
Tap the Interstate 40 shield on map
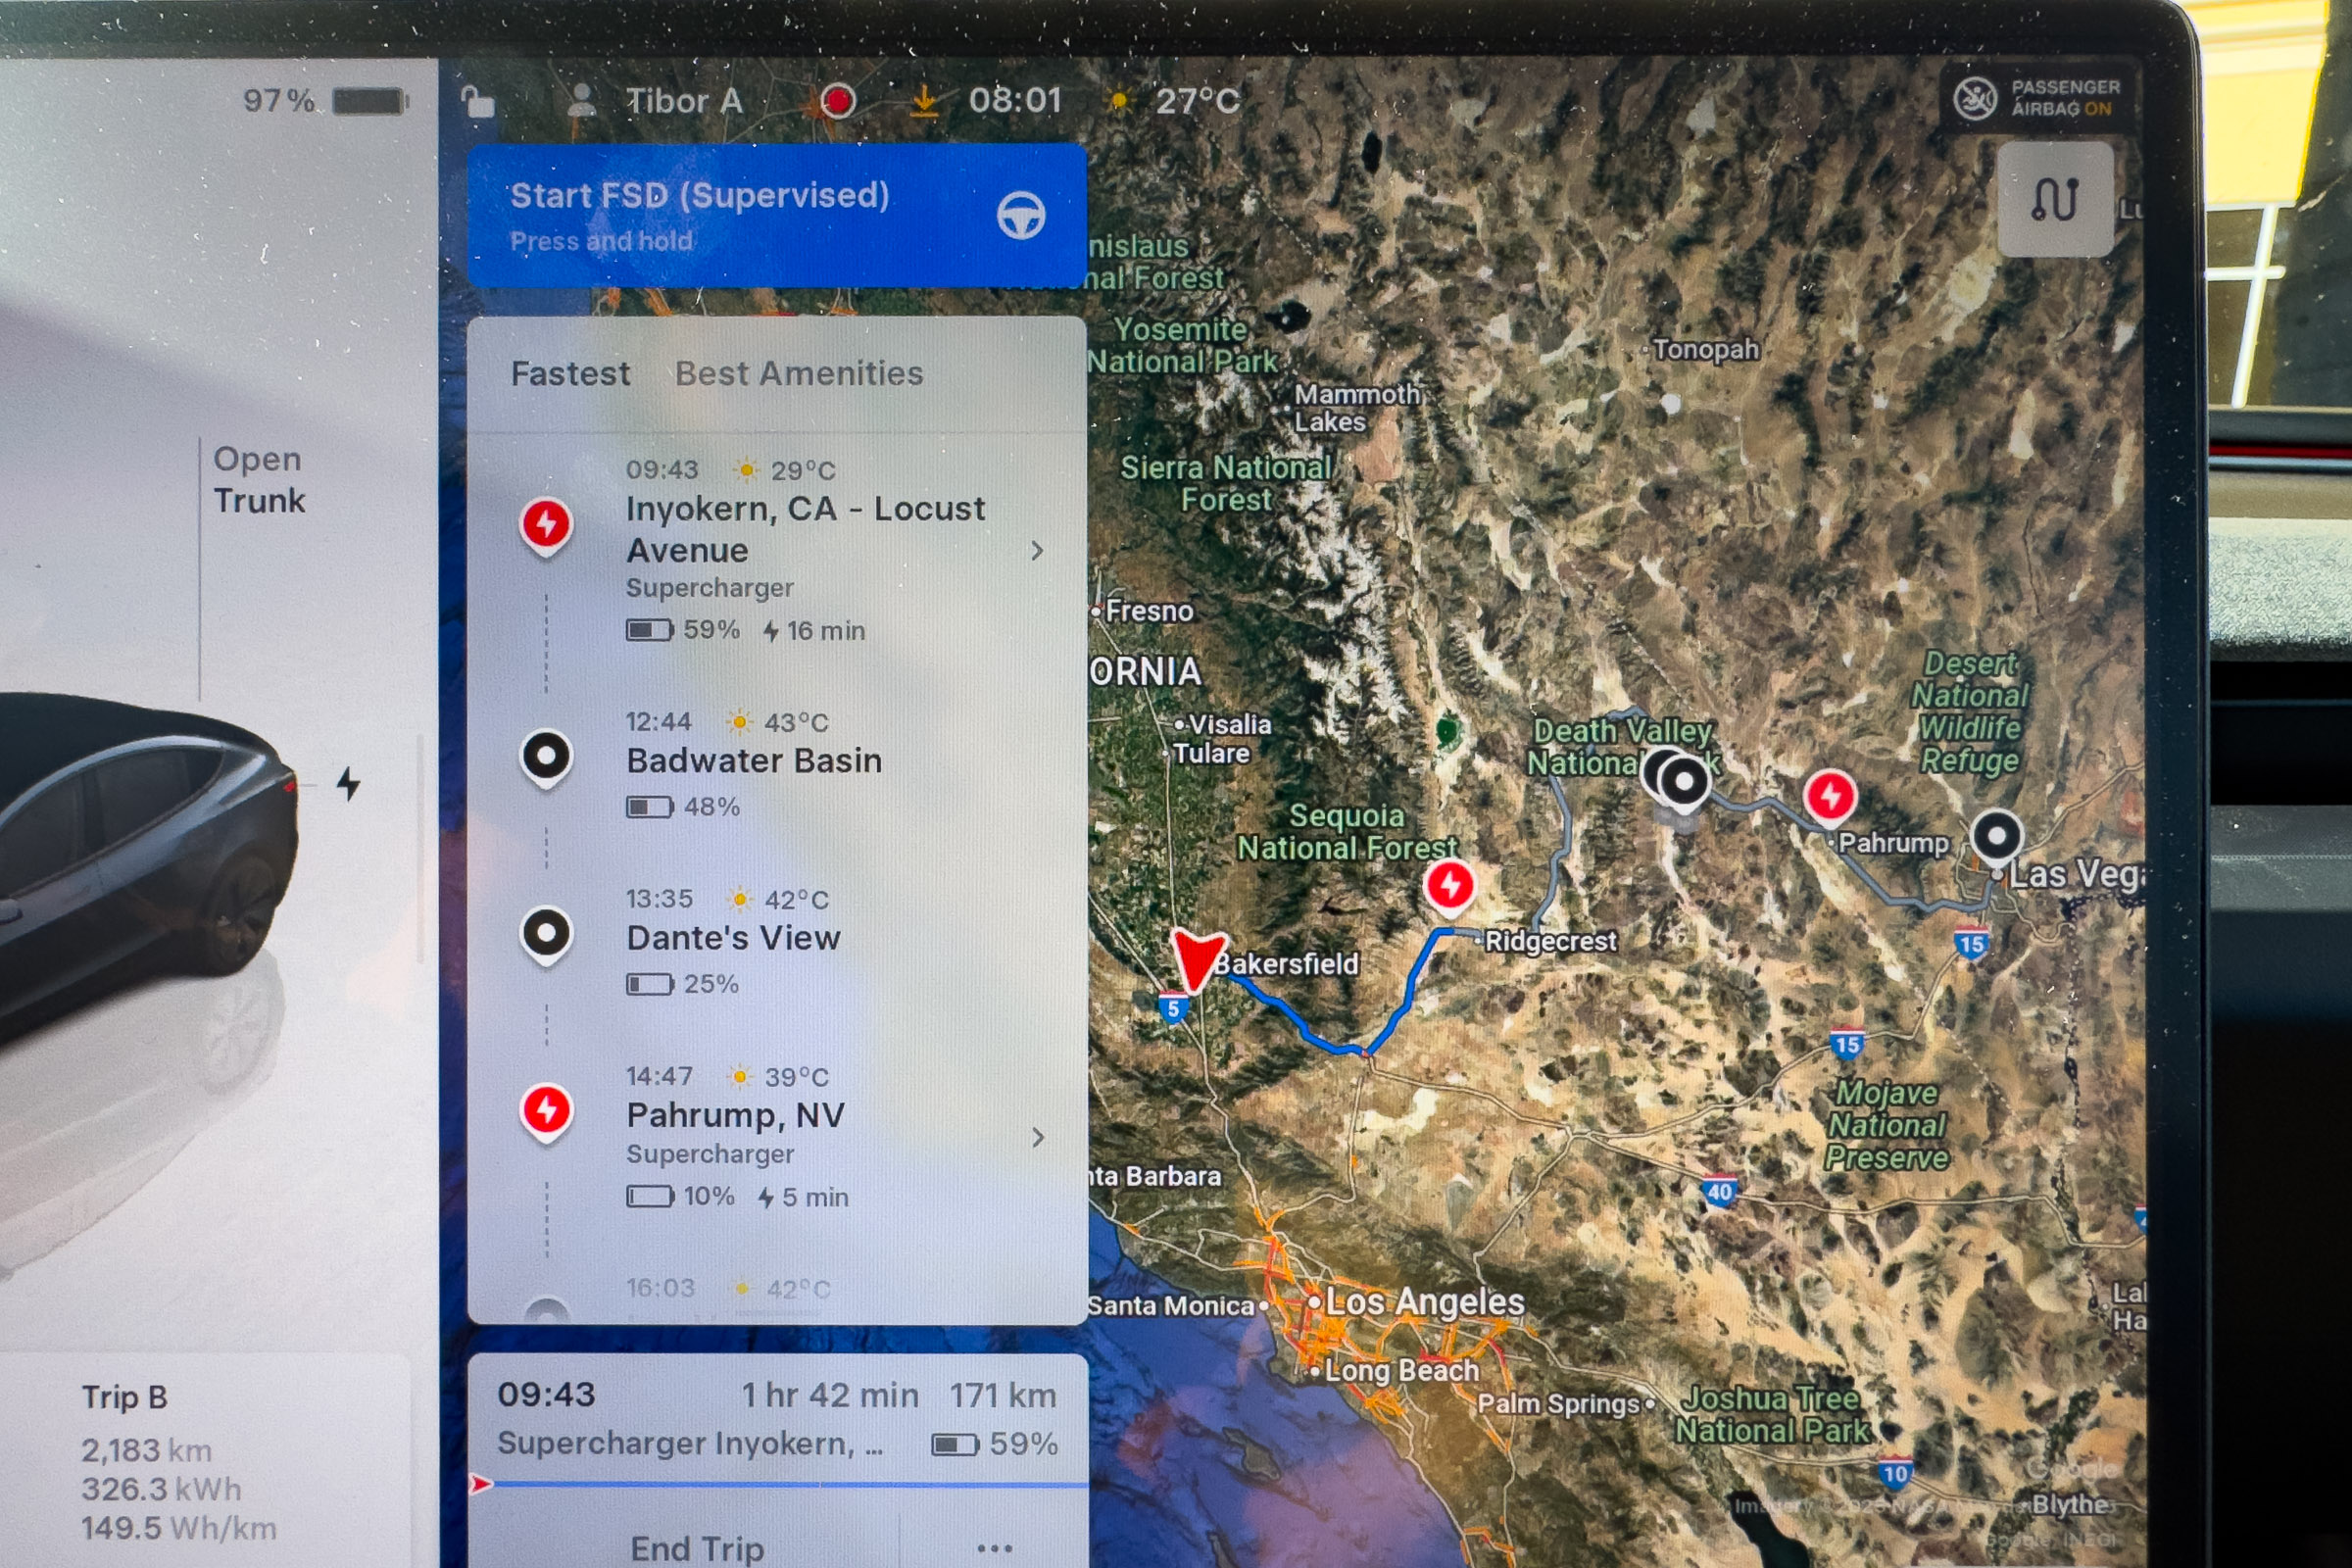[1719, 1191]
